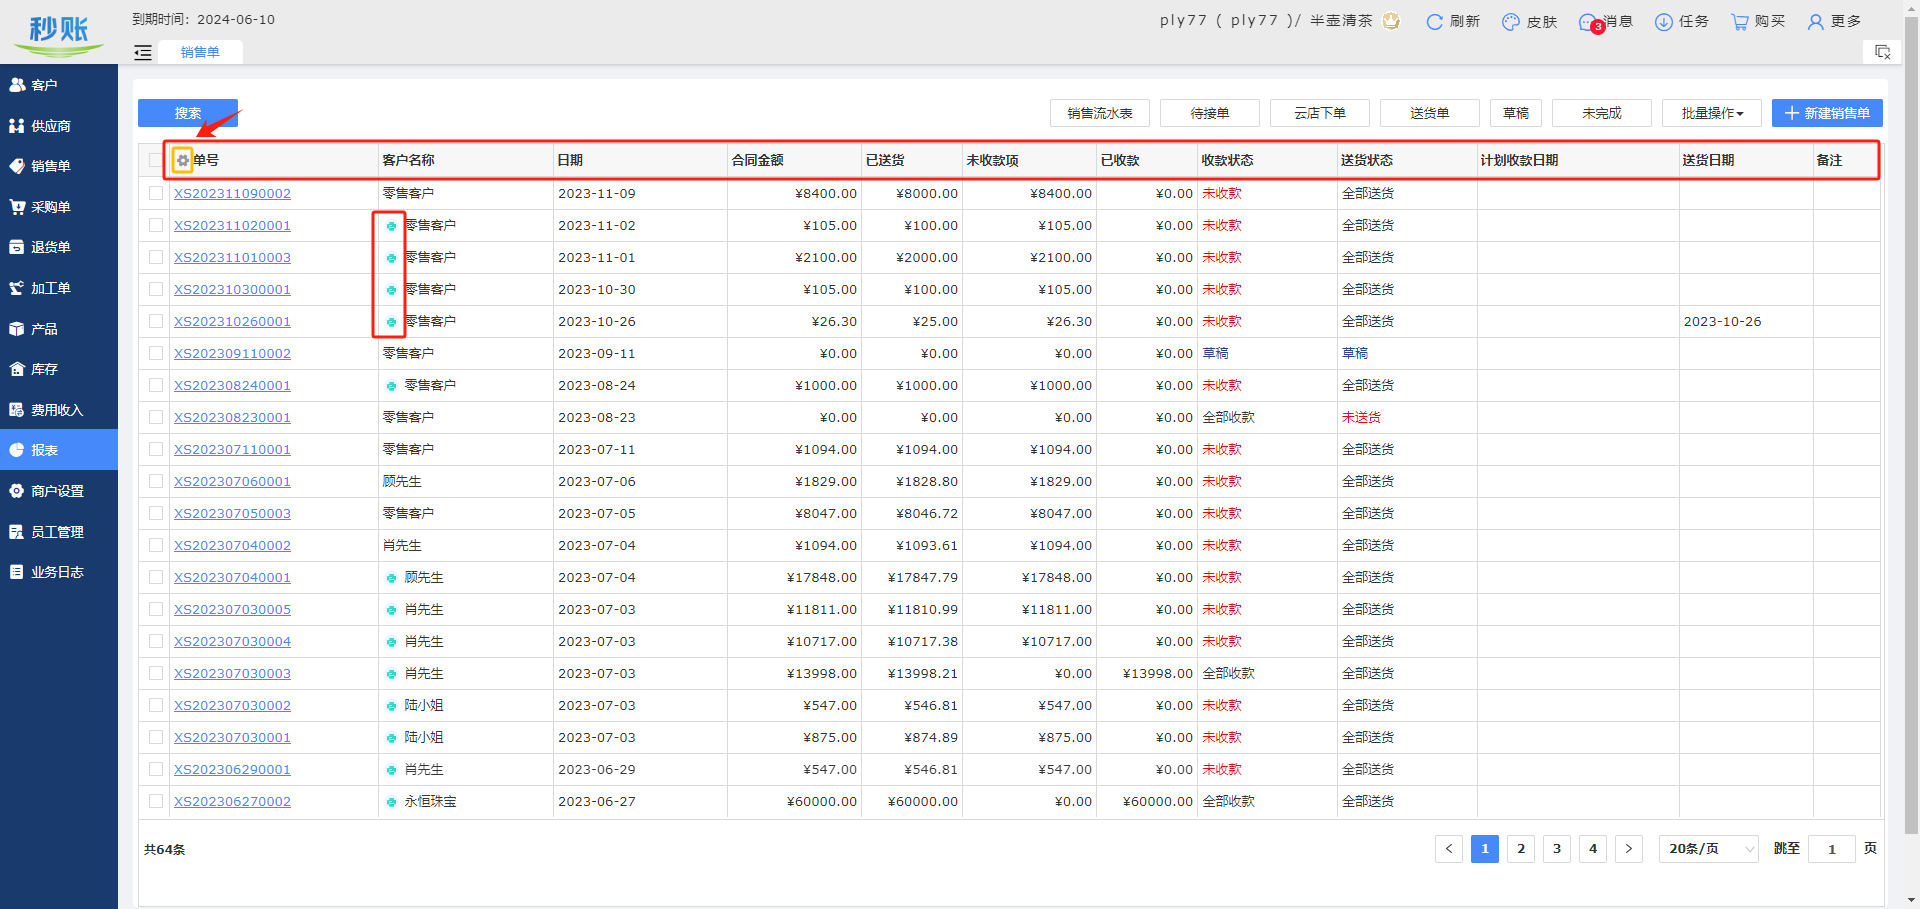This screenshot has width=1920, height=909.
Task: Open 消息 message icon with badge
Action: pos(1589,22)
